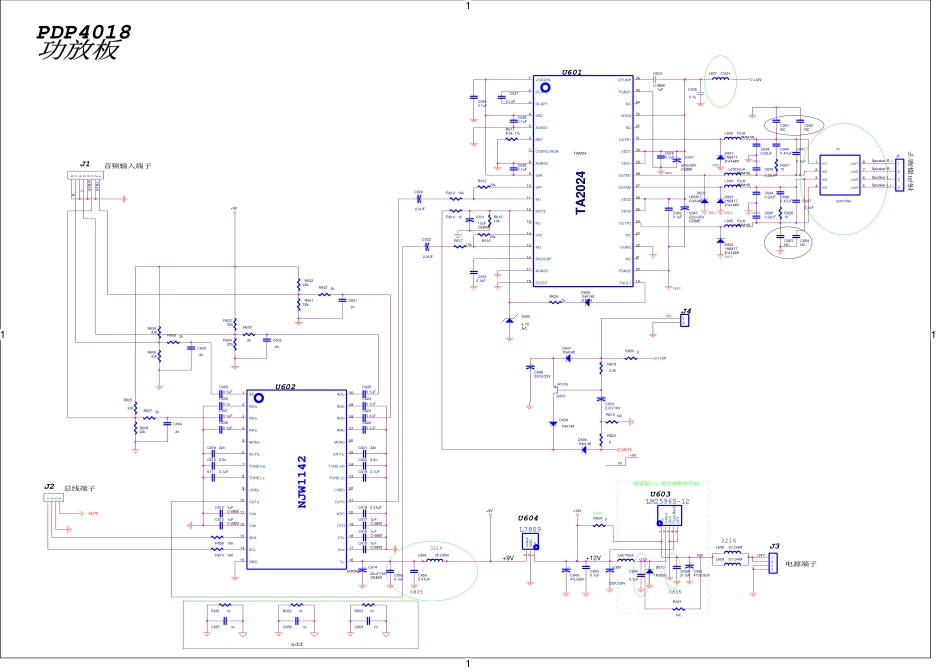Click the J4 connector symbol
The height and width of the screenshot is (672, 950).
coord(685,322)
